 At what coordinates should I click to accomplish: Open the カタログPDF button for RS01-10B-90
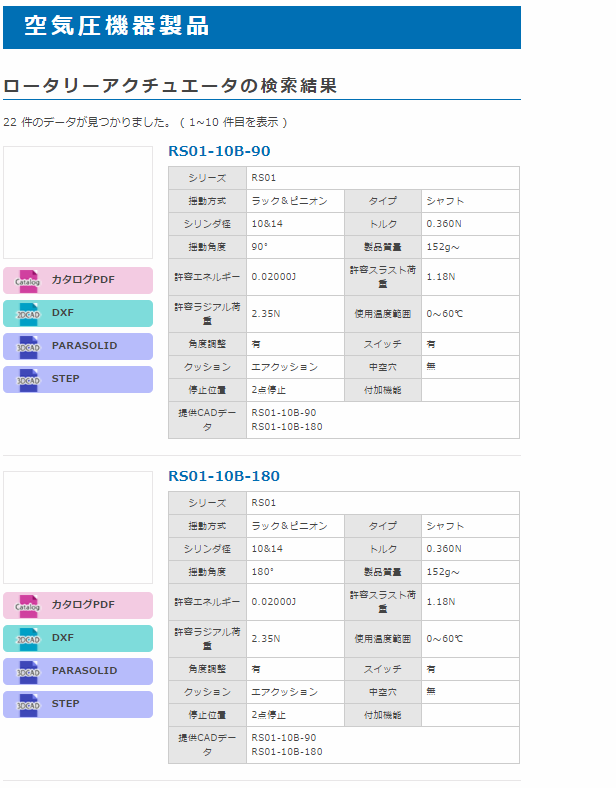pyautogui.click(x=84, y=280)
